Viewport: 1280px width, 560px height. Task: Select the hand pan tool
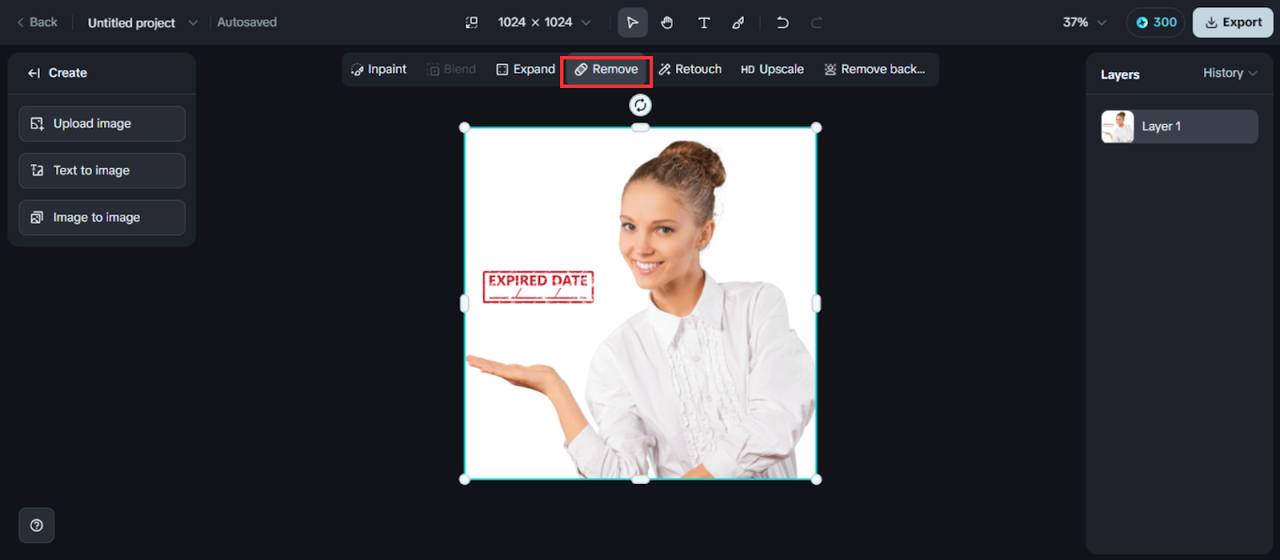pos(667,22)
